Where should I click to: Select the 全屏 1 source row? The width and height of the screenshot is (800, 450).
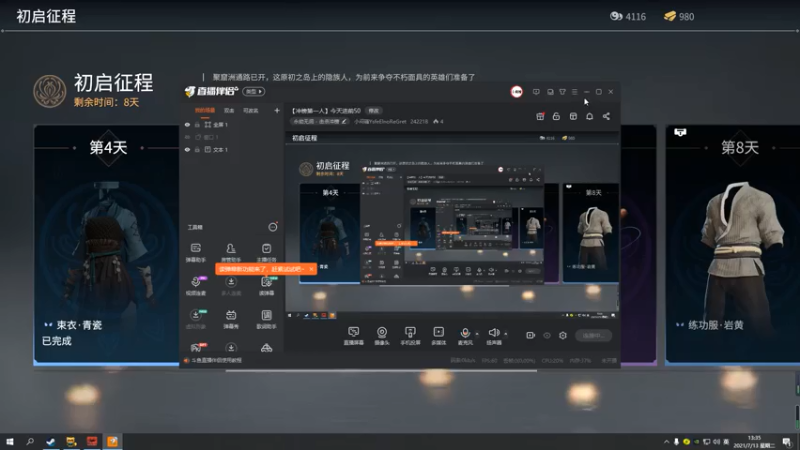pyautogui.click(x=232, y=124)
